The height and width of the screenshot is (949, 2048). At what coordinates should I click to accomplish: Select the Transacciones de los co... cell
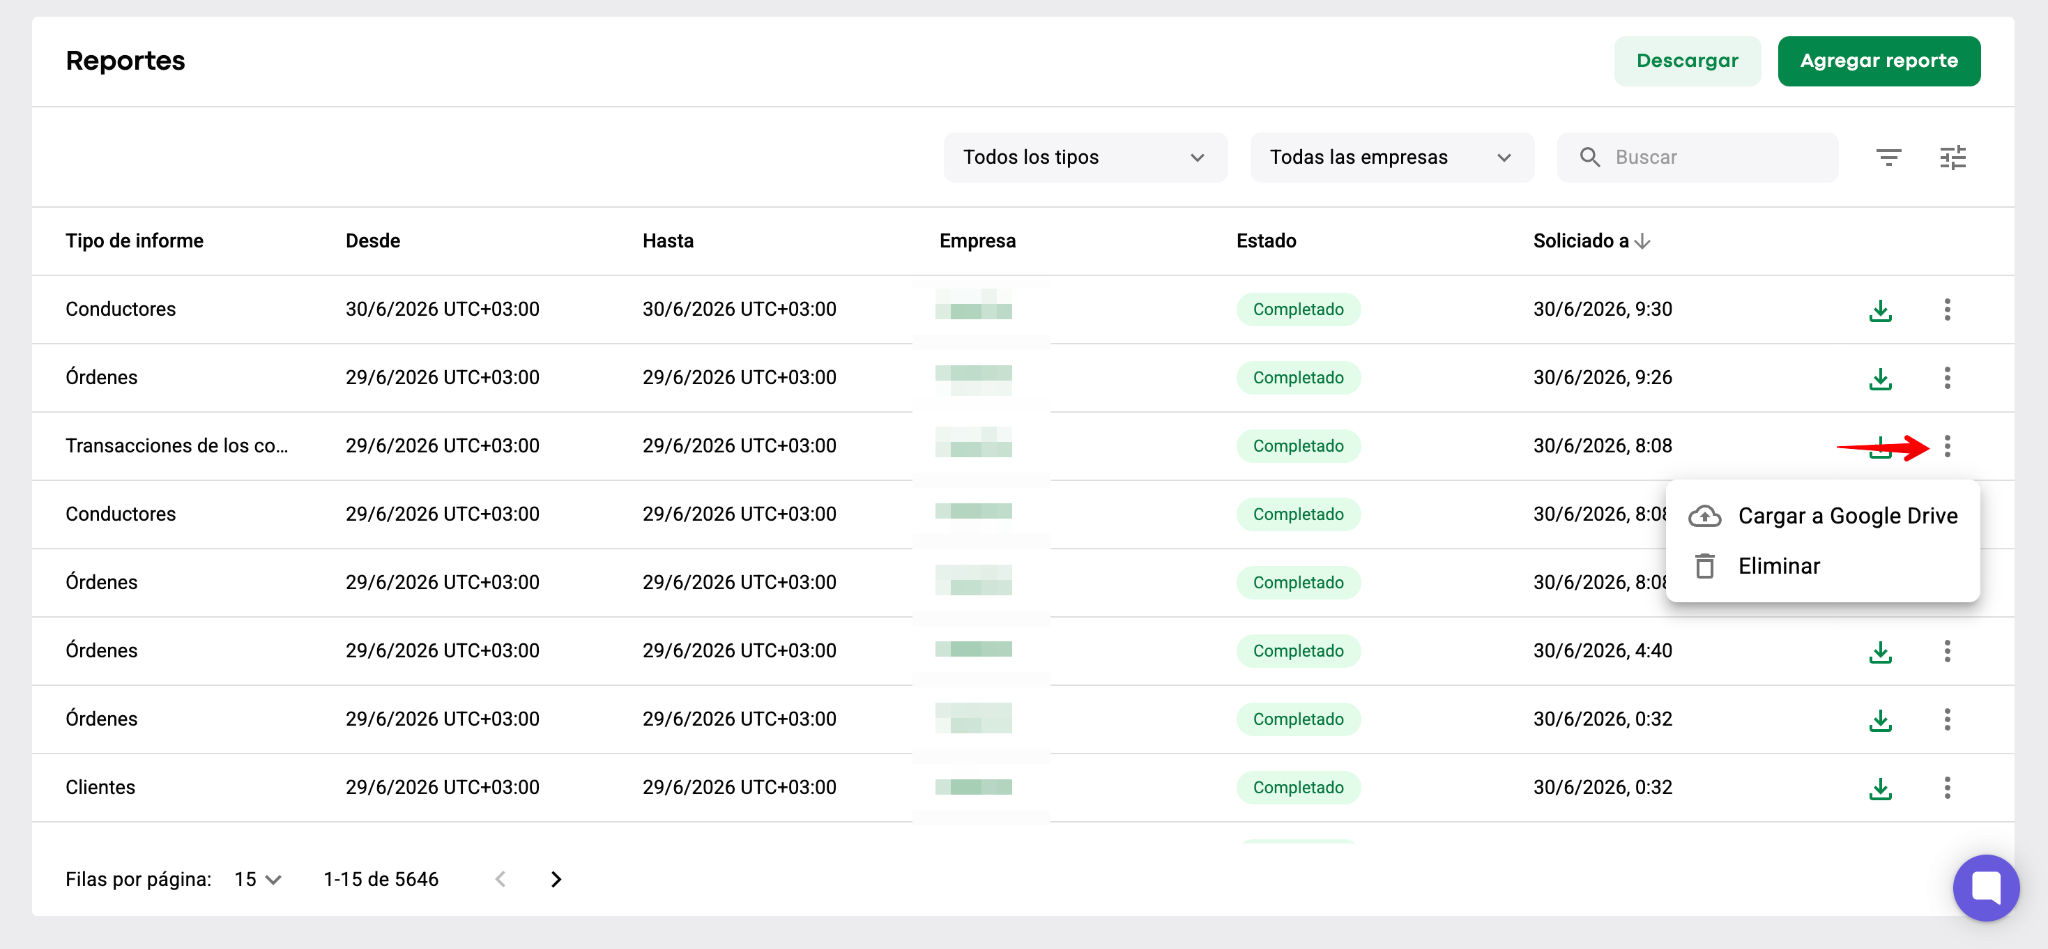[x=177, y=446]
